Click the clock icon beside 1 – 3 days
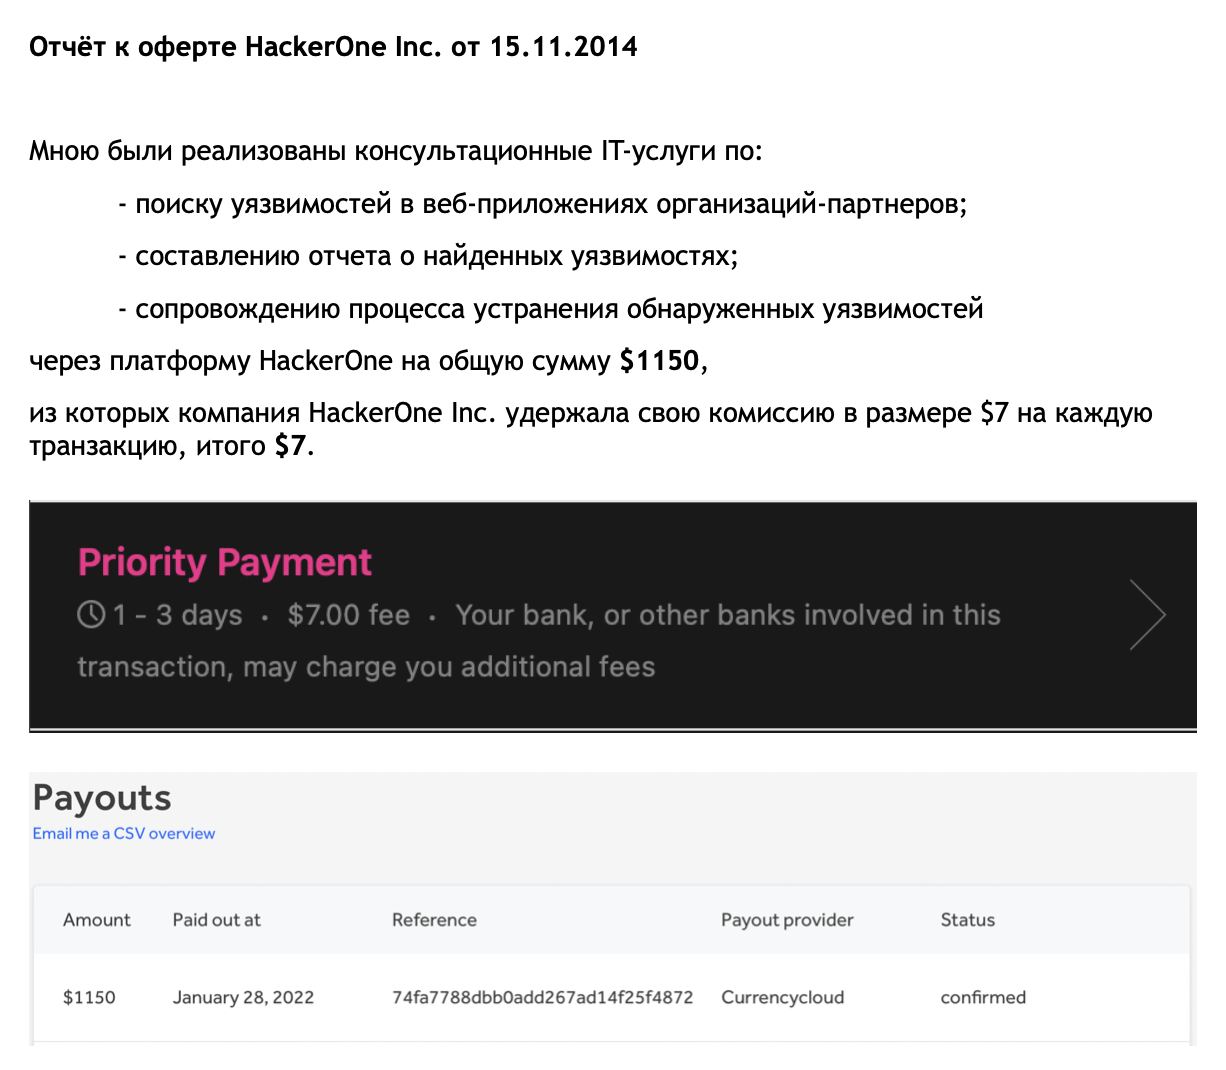This screenshot has height=1070, width=1226. tap(91, 614)
